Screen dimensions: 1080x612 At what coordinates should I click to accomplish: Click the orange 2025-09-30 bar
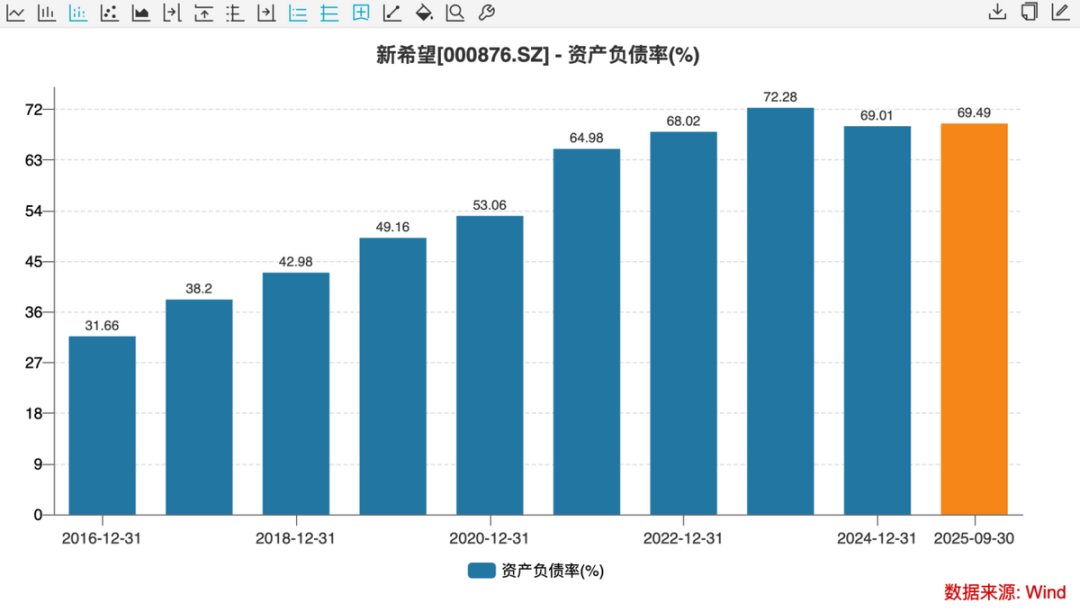(975, 319)
